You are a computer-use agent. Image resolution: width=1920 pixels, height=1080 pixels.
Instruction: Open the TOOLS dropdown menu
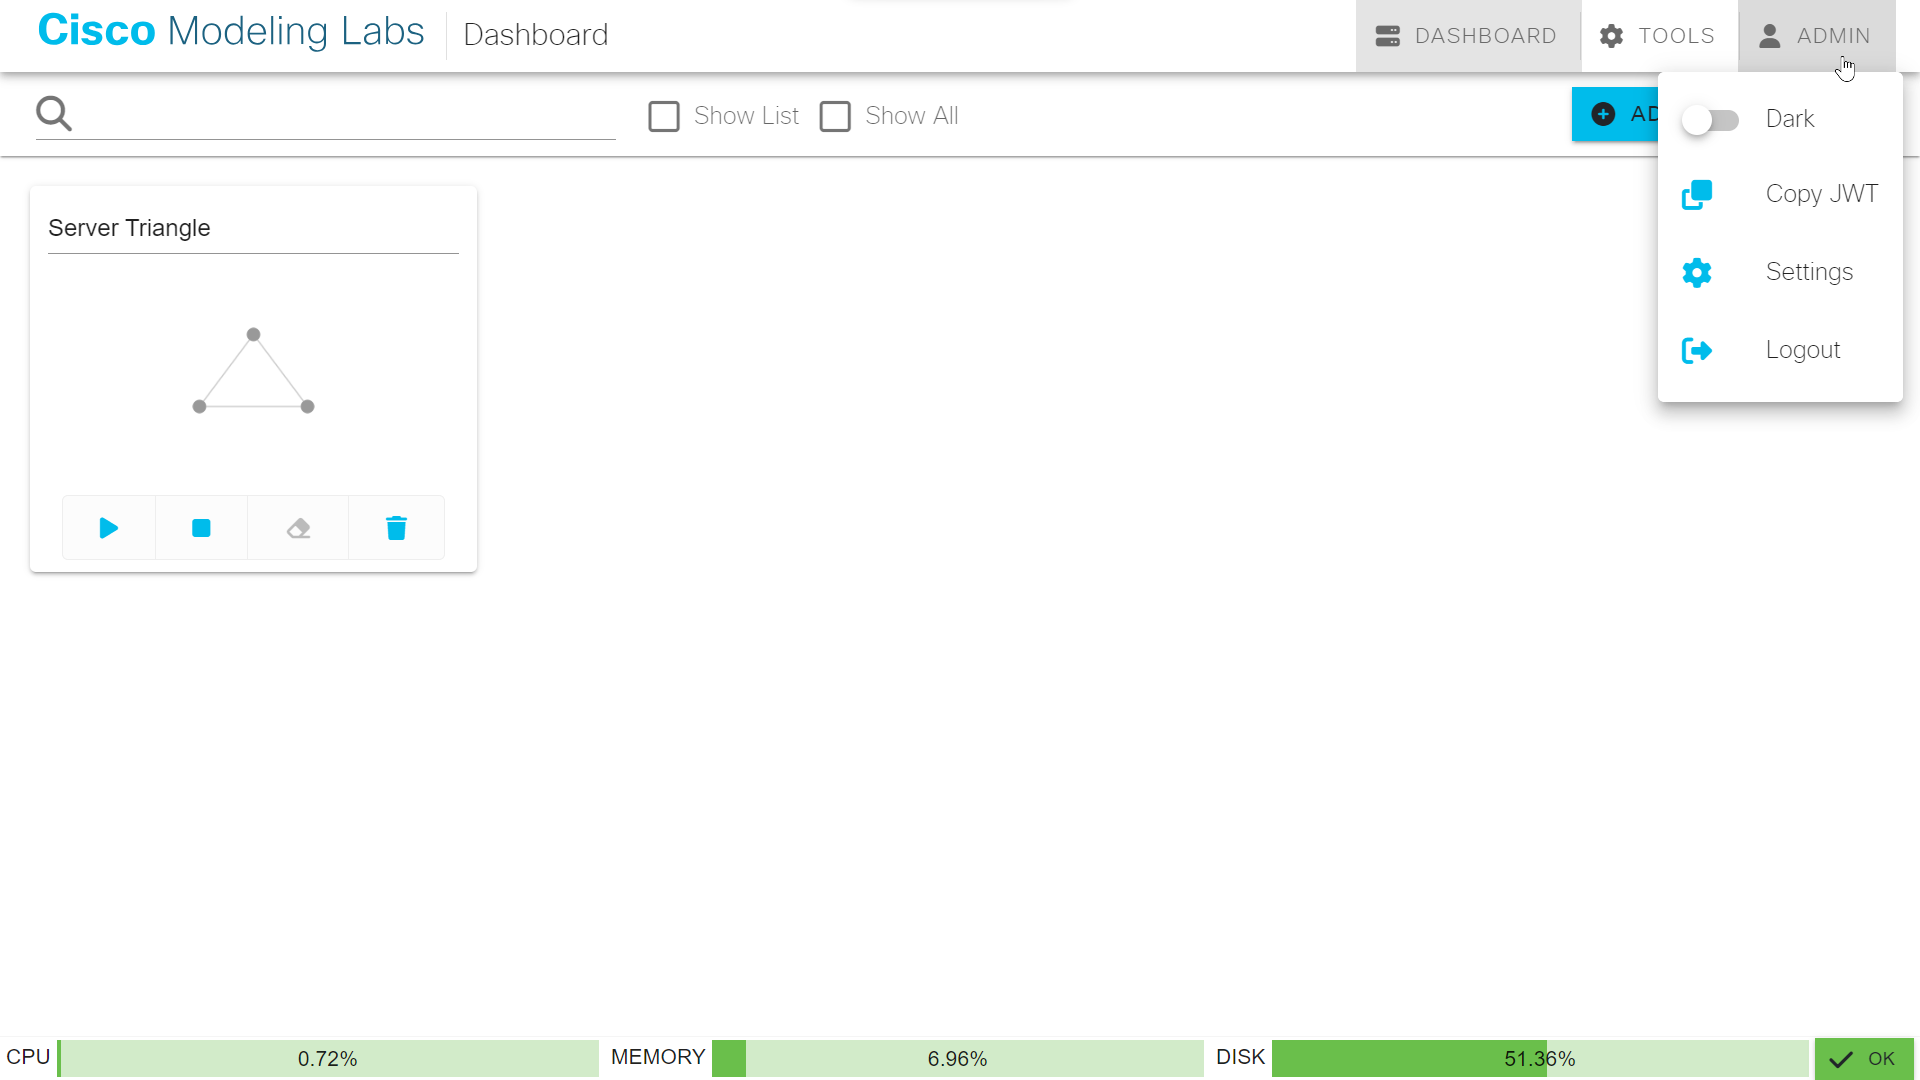[x=1658, y=36]
